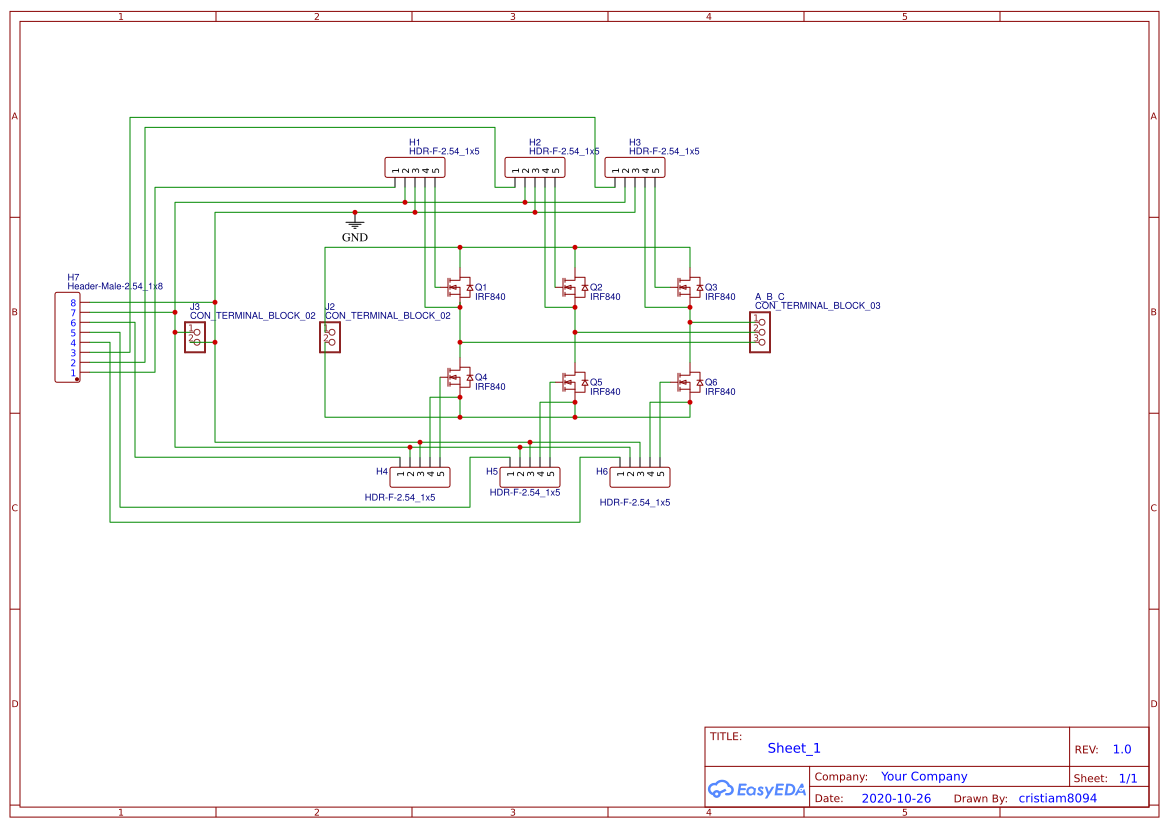The height and width of the screenshot is (828, 1169).
Task: Select the CON_TERMINAL_BLOCK_03 connector symbol
Action: click(761, 332)
